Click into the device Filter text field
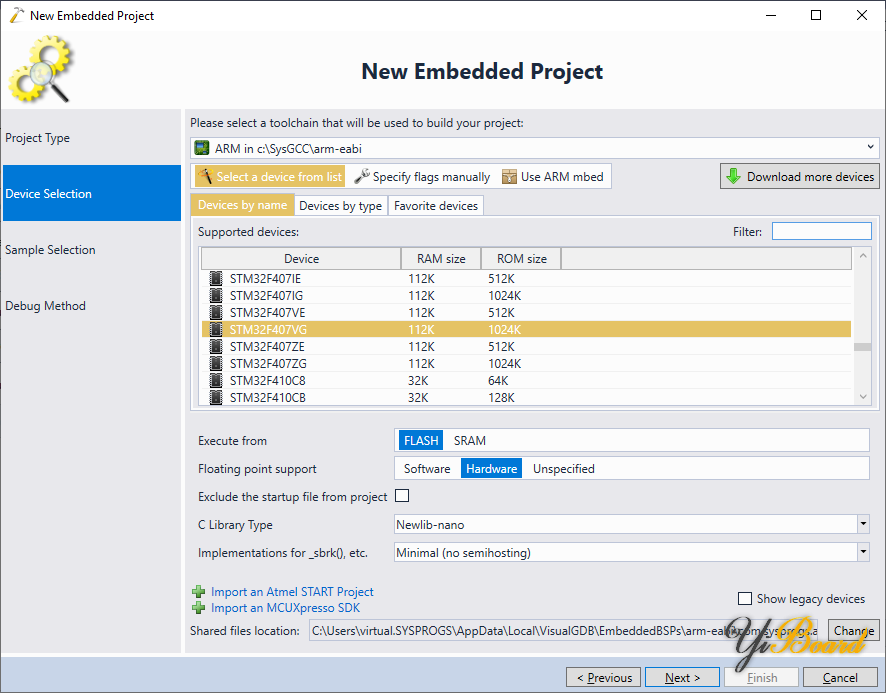Viewport: 886px width, 693px height. pyautogui.click(x=820, y=232)
